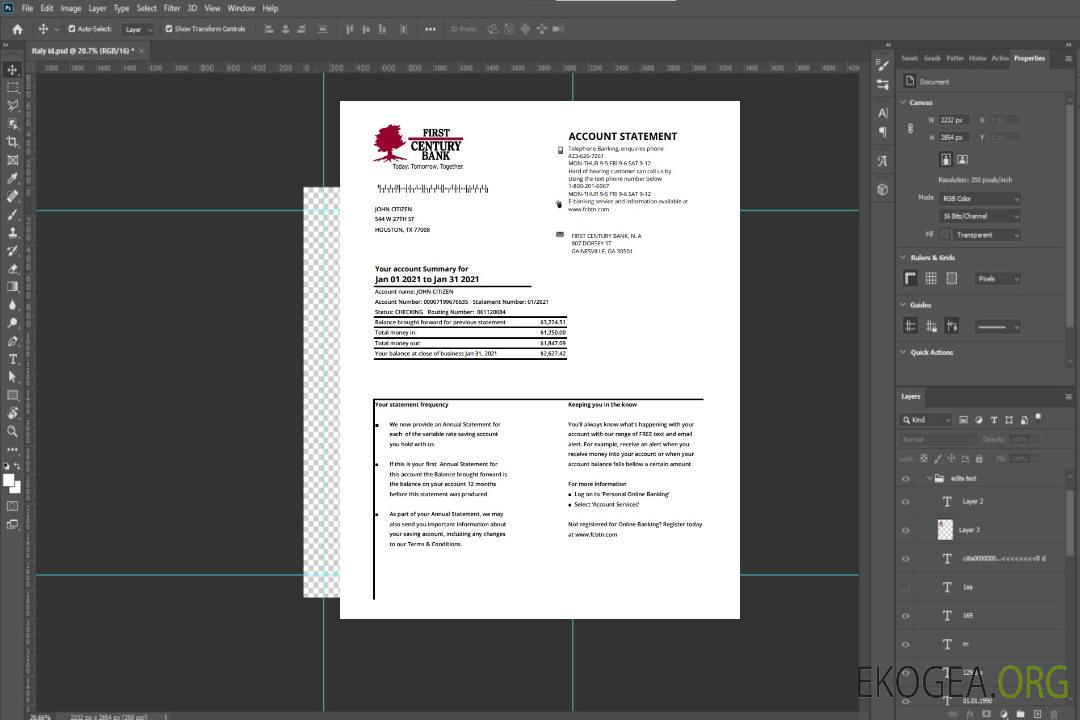Select the Horizontal Type tool
The image size is (1080, 720).
(12, 359)
